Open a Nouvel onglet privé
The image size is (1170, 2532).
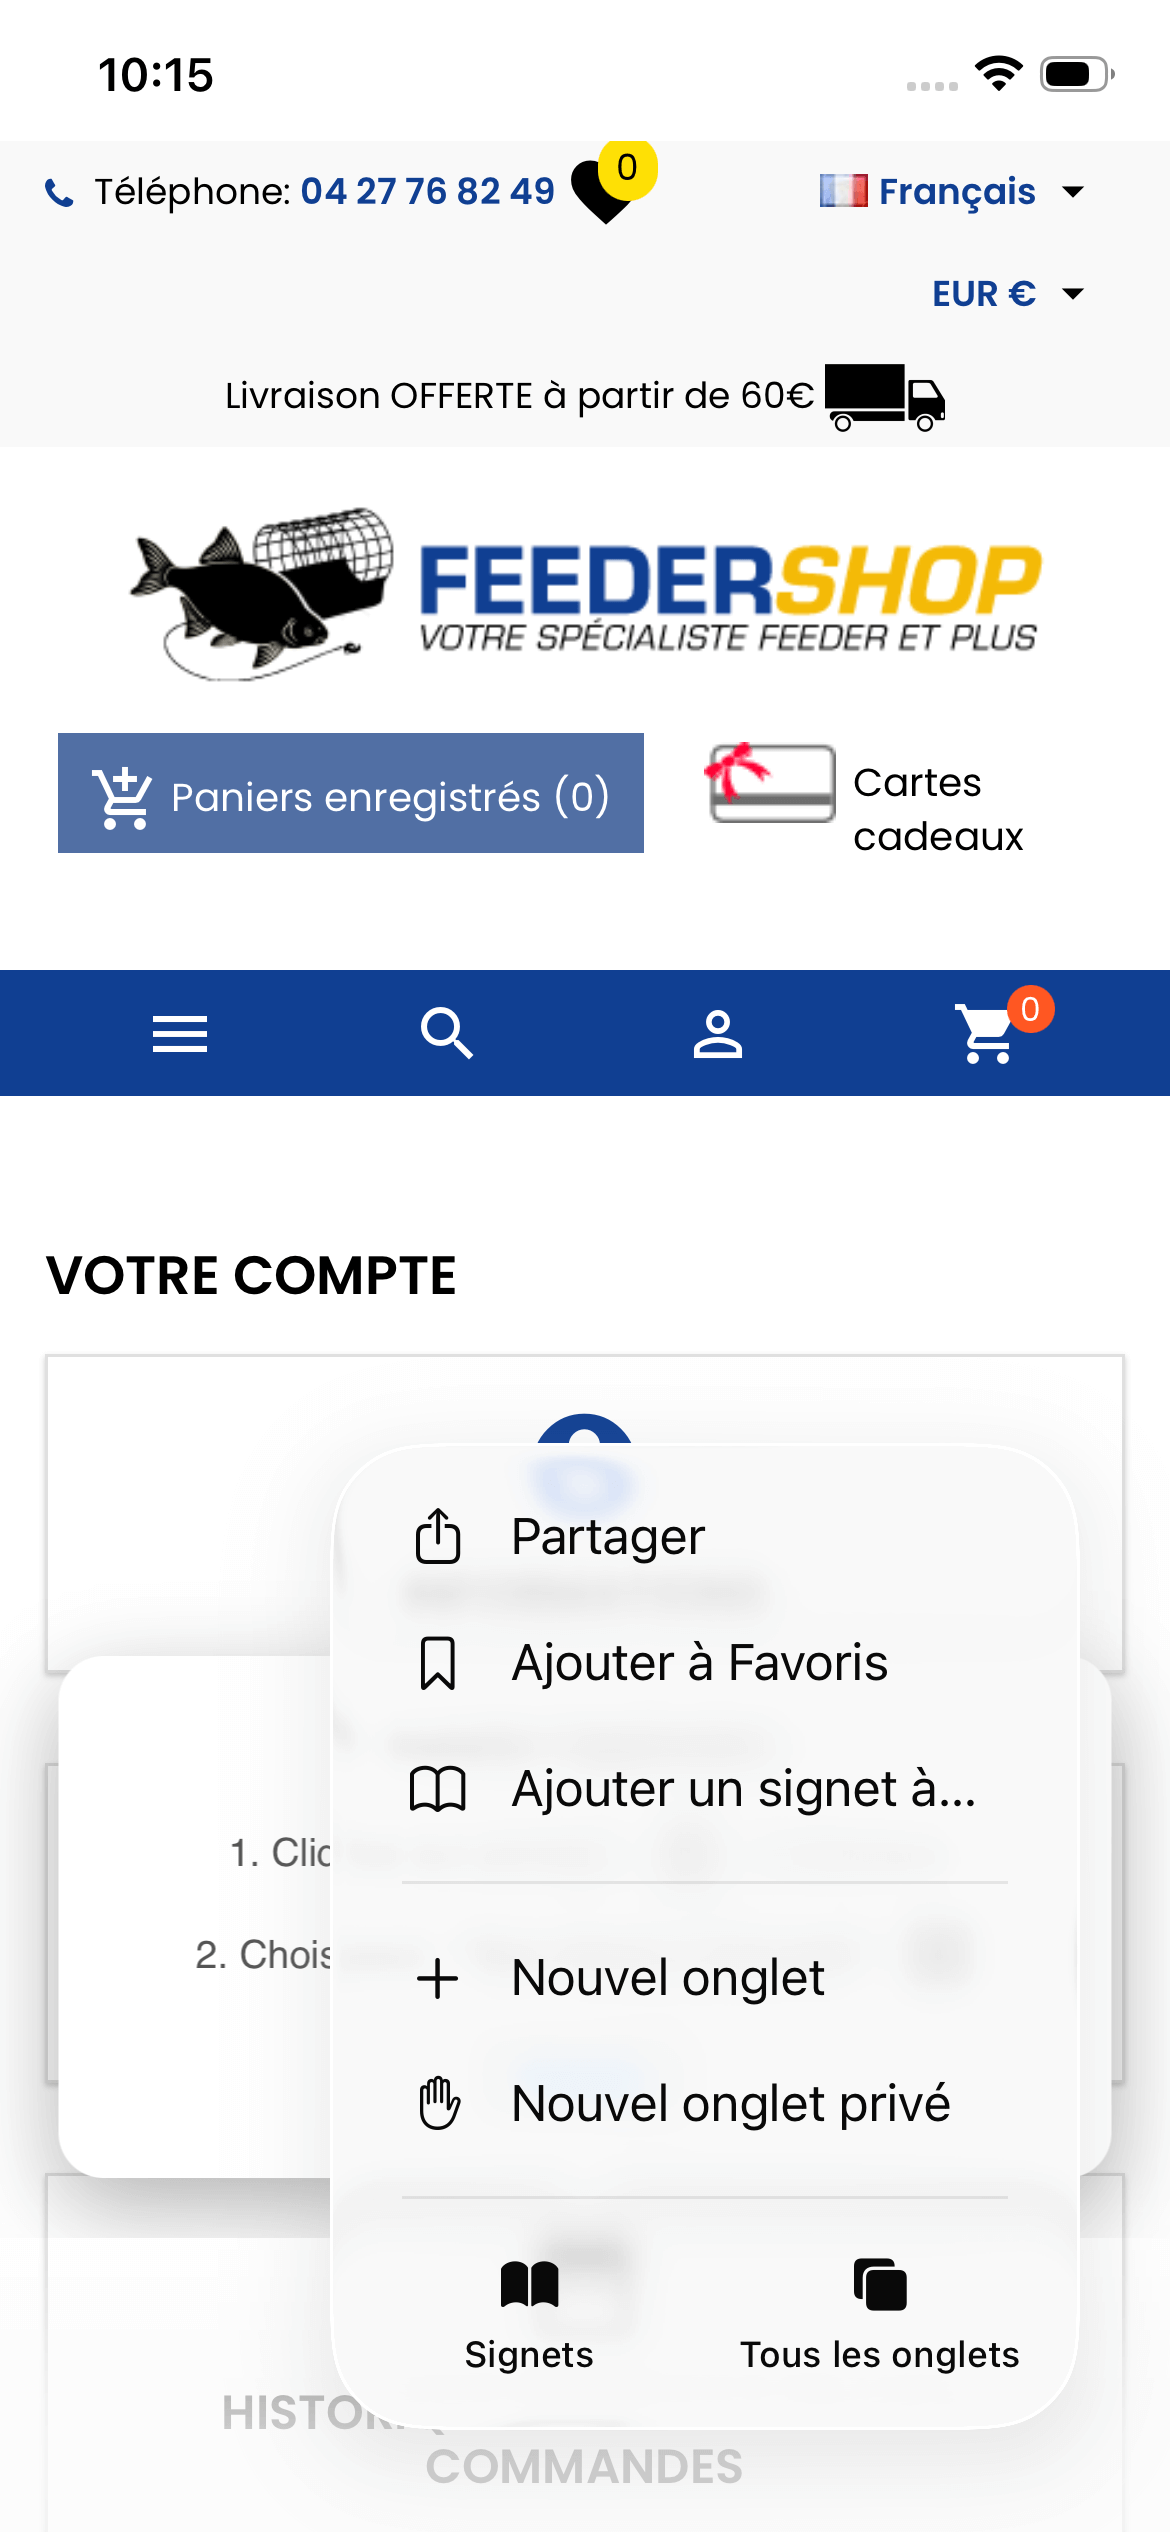pyautogui.click(x=730, y=2104)
